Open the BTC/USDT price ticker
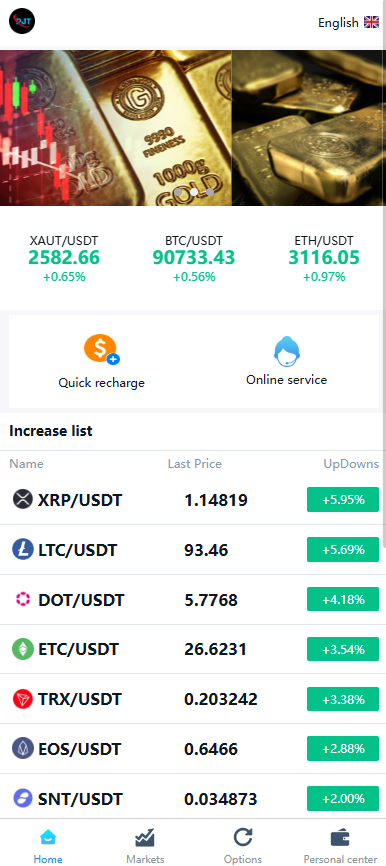The width and height of the screenshot is (386, 866). [194, 258]
